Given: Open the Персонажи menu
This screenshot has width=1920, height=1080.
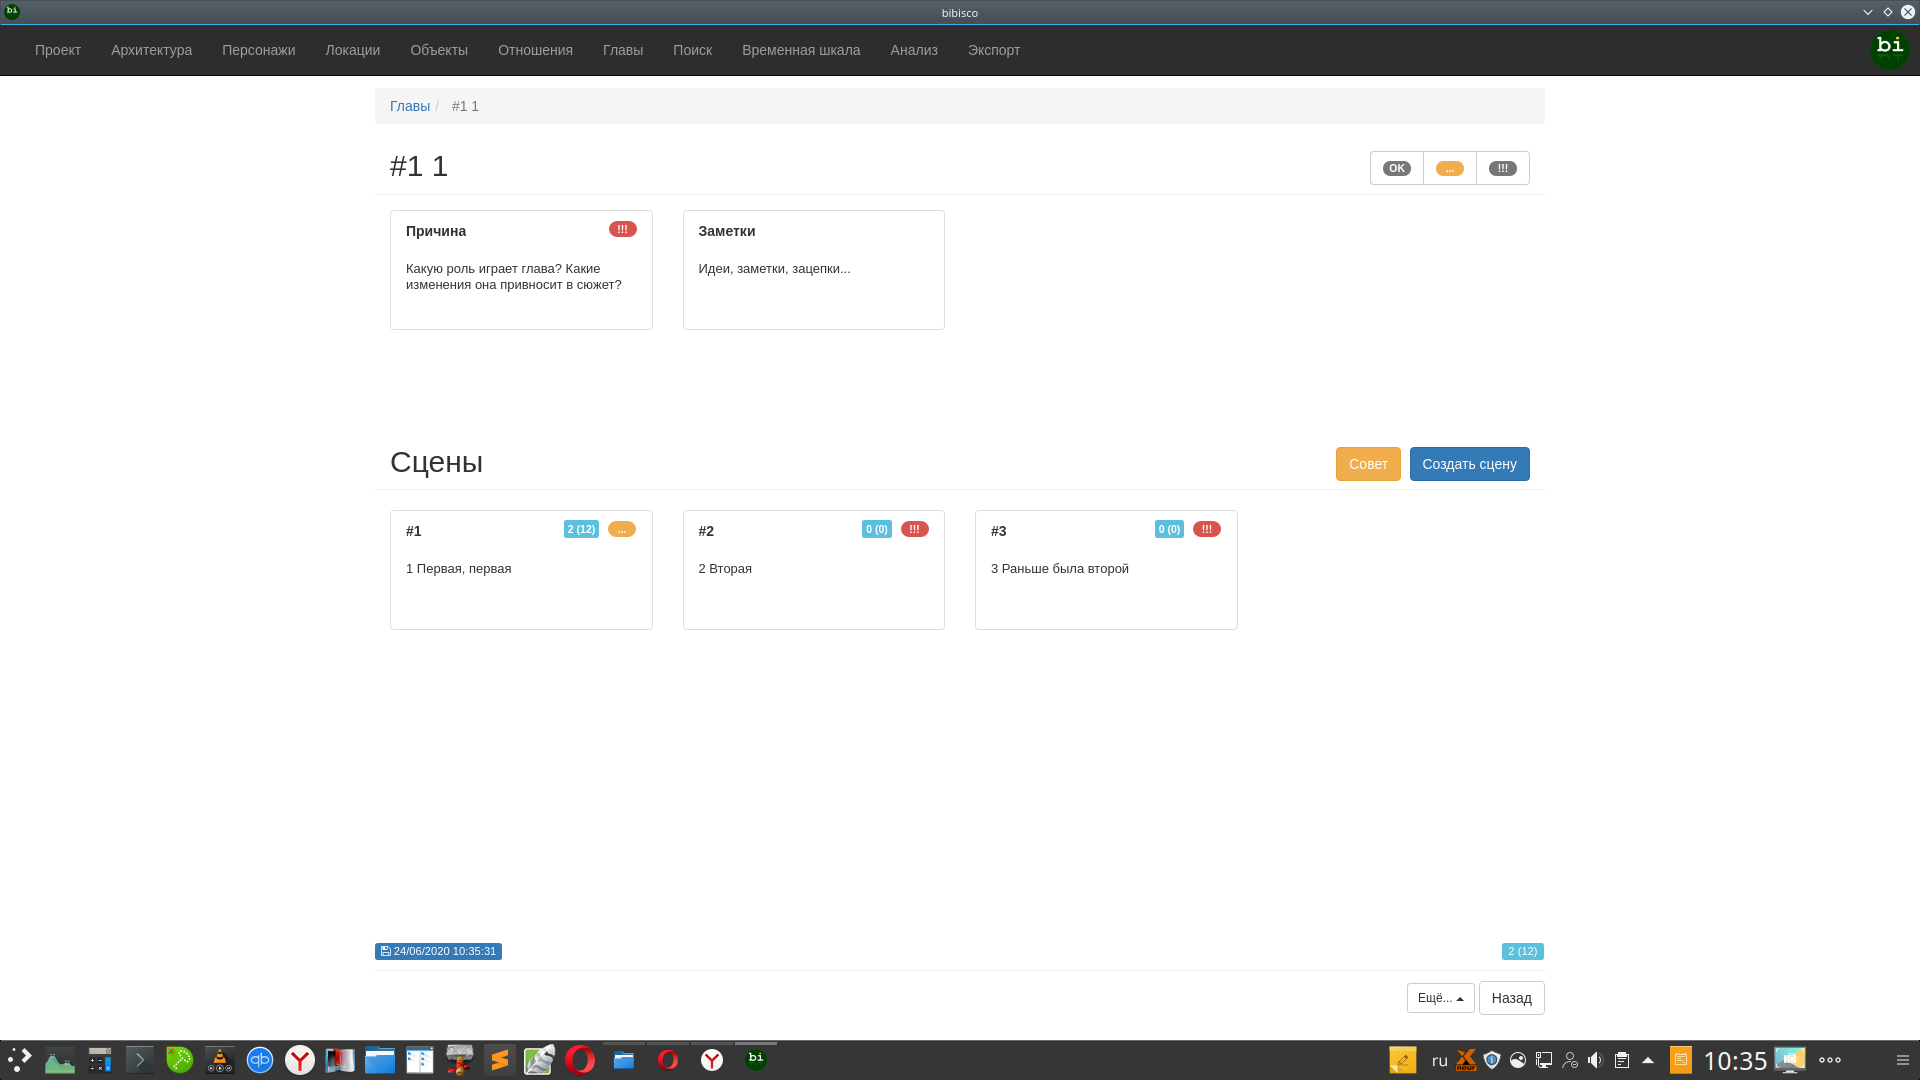Looking at the screenshot, I should pyautogui.click(x=258, y=50).
